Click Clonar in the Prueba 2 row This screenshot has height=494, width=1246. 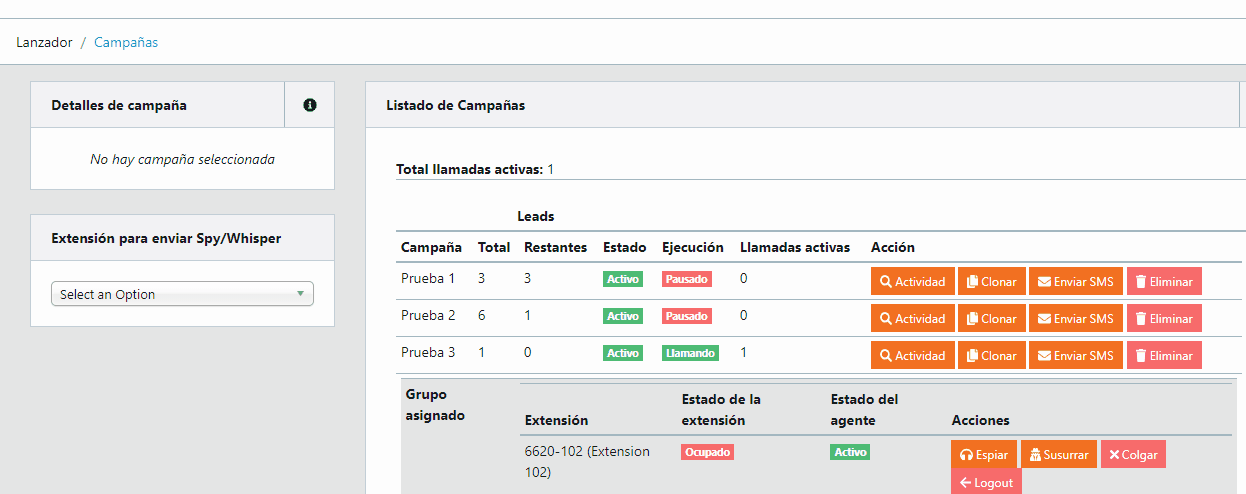[991, 318]
